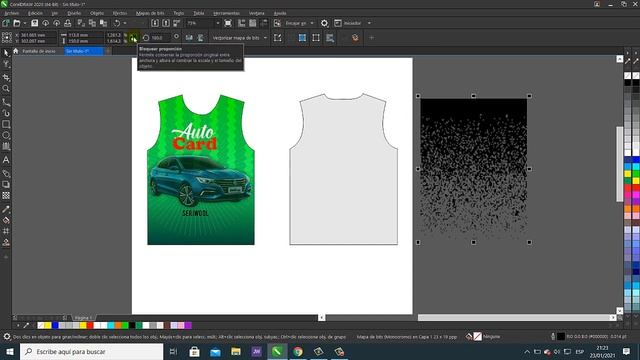Expand the Undo history dropdown arrow

tap(125, 23)
